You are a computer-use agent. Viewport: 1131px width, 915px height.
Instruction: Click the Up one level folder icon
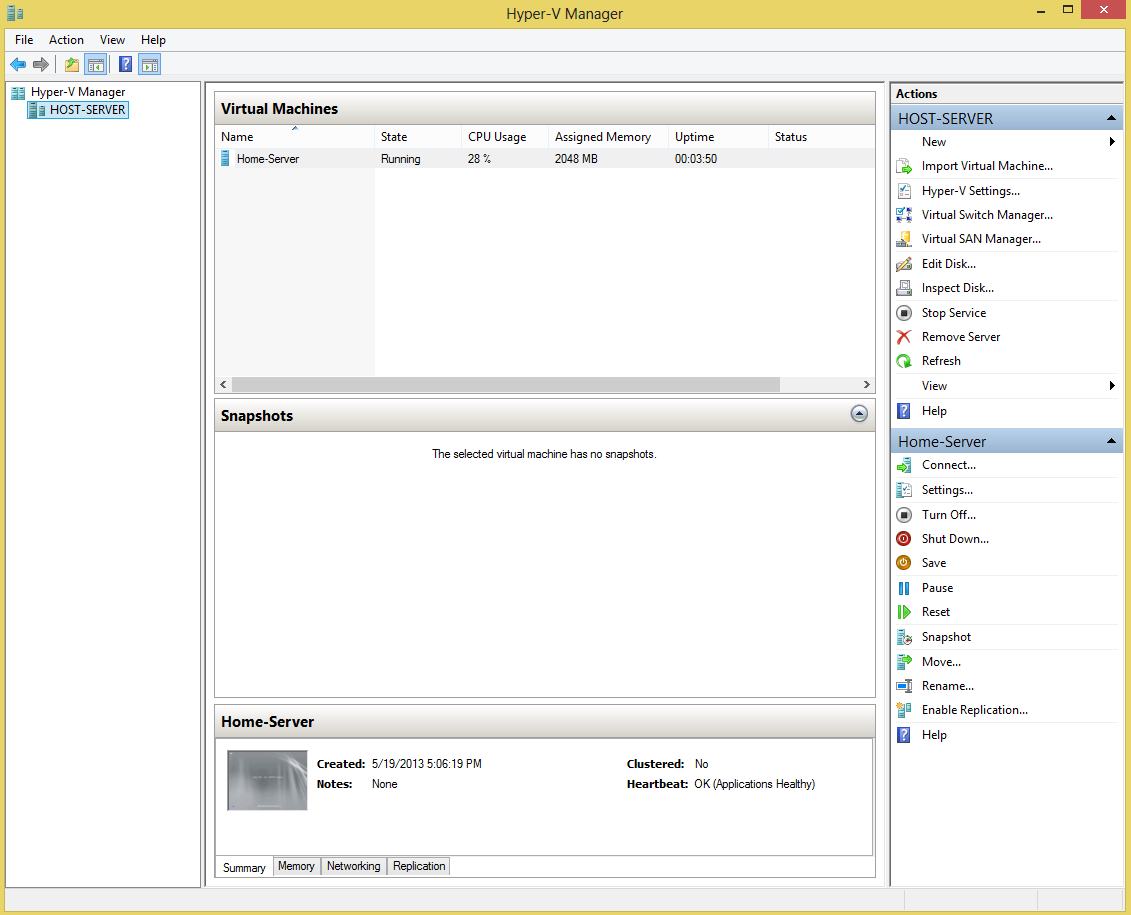click(71, 65)
